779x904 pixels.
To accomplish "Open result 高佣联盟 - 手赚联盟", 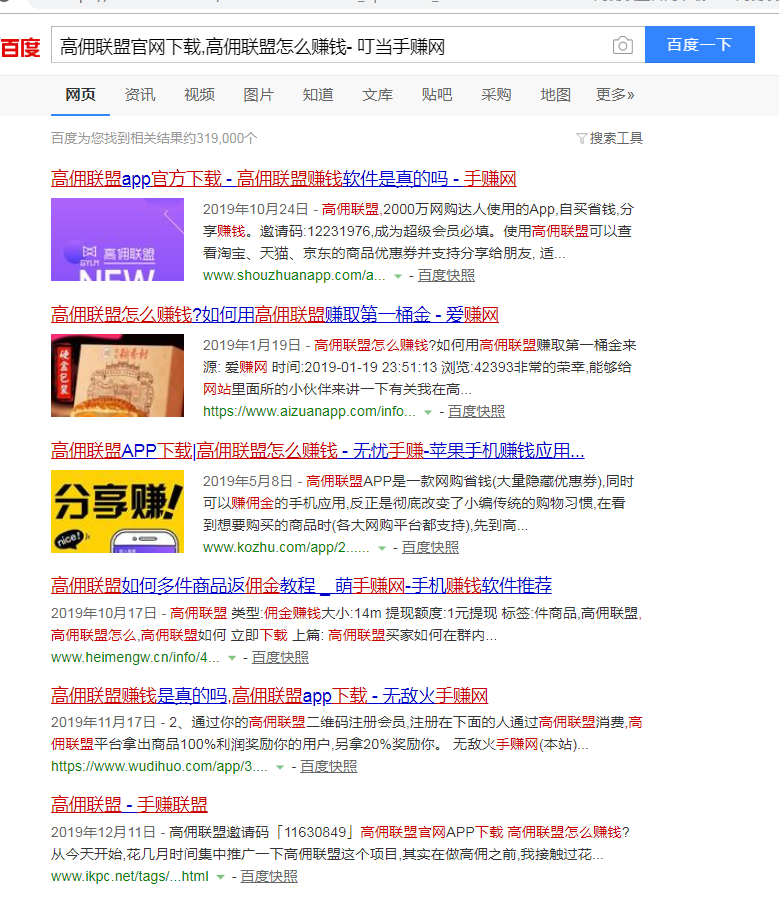I will coord(129,805).
